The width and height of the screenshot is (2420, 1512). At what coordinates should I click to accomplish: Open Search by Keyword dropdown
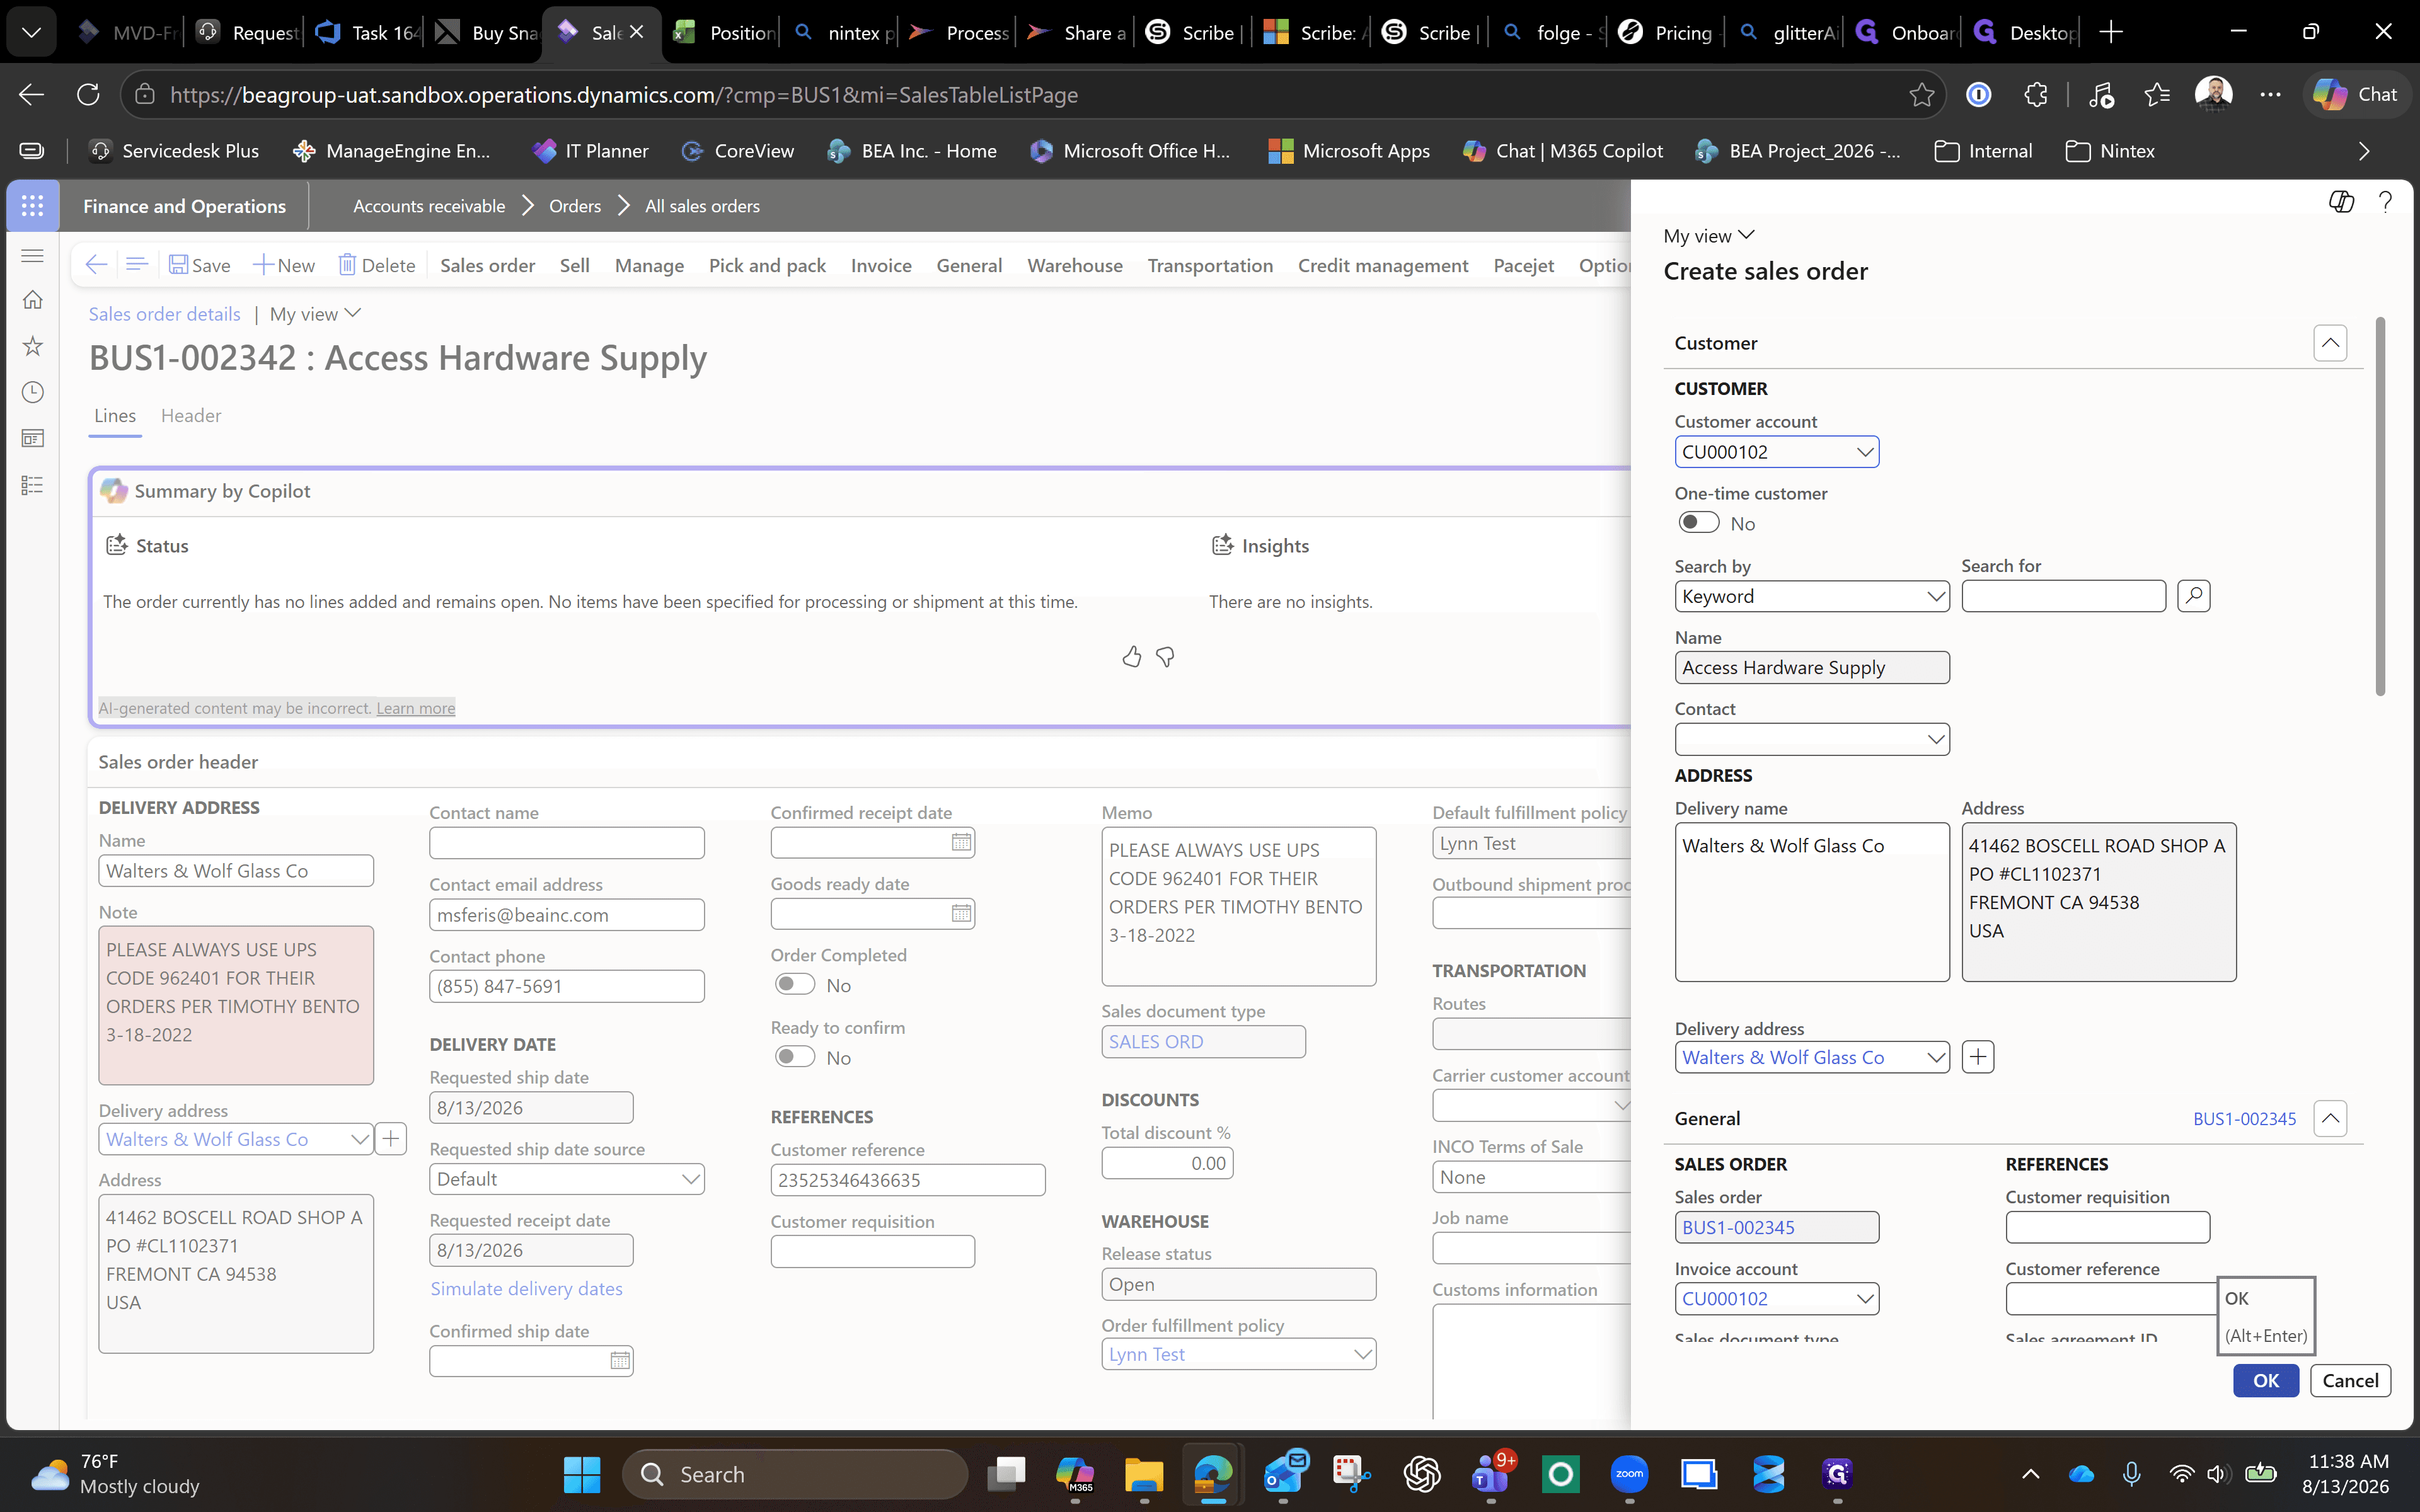click(1935, 596)
